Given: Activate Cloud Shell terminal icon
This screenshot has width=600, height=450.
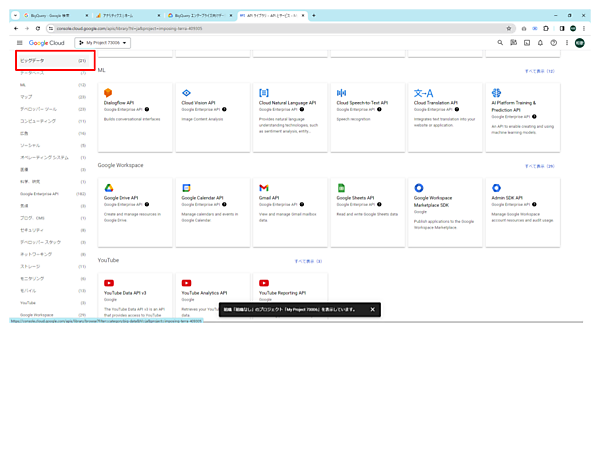Looking at the screenshot, I should click(527, 43).
